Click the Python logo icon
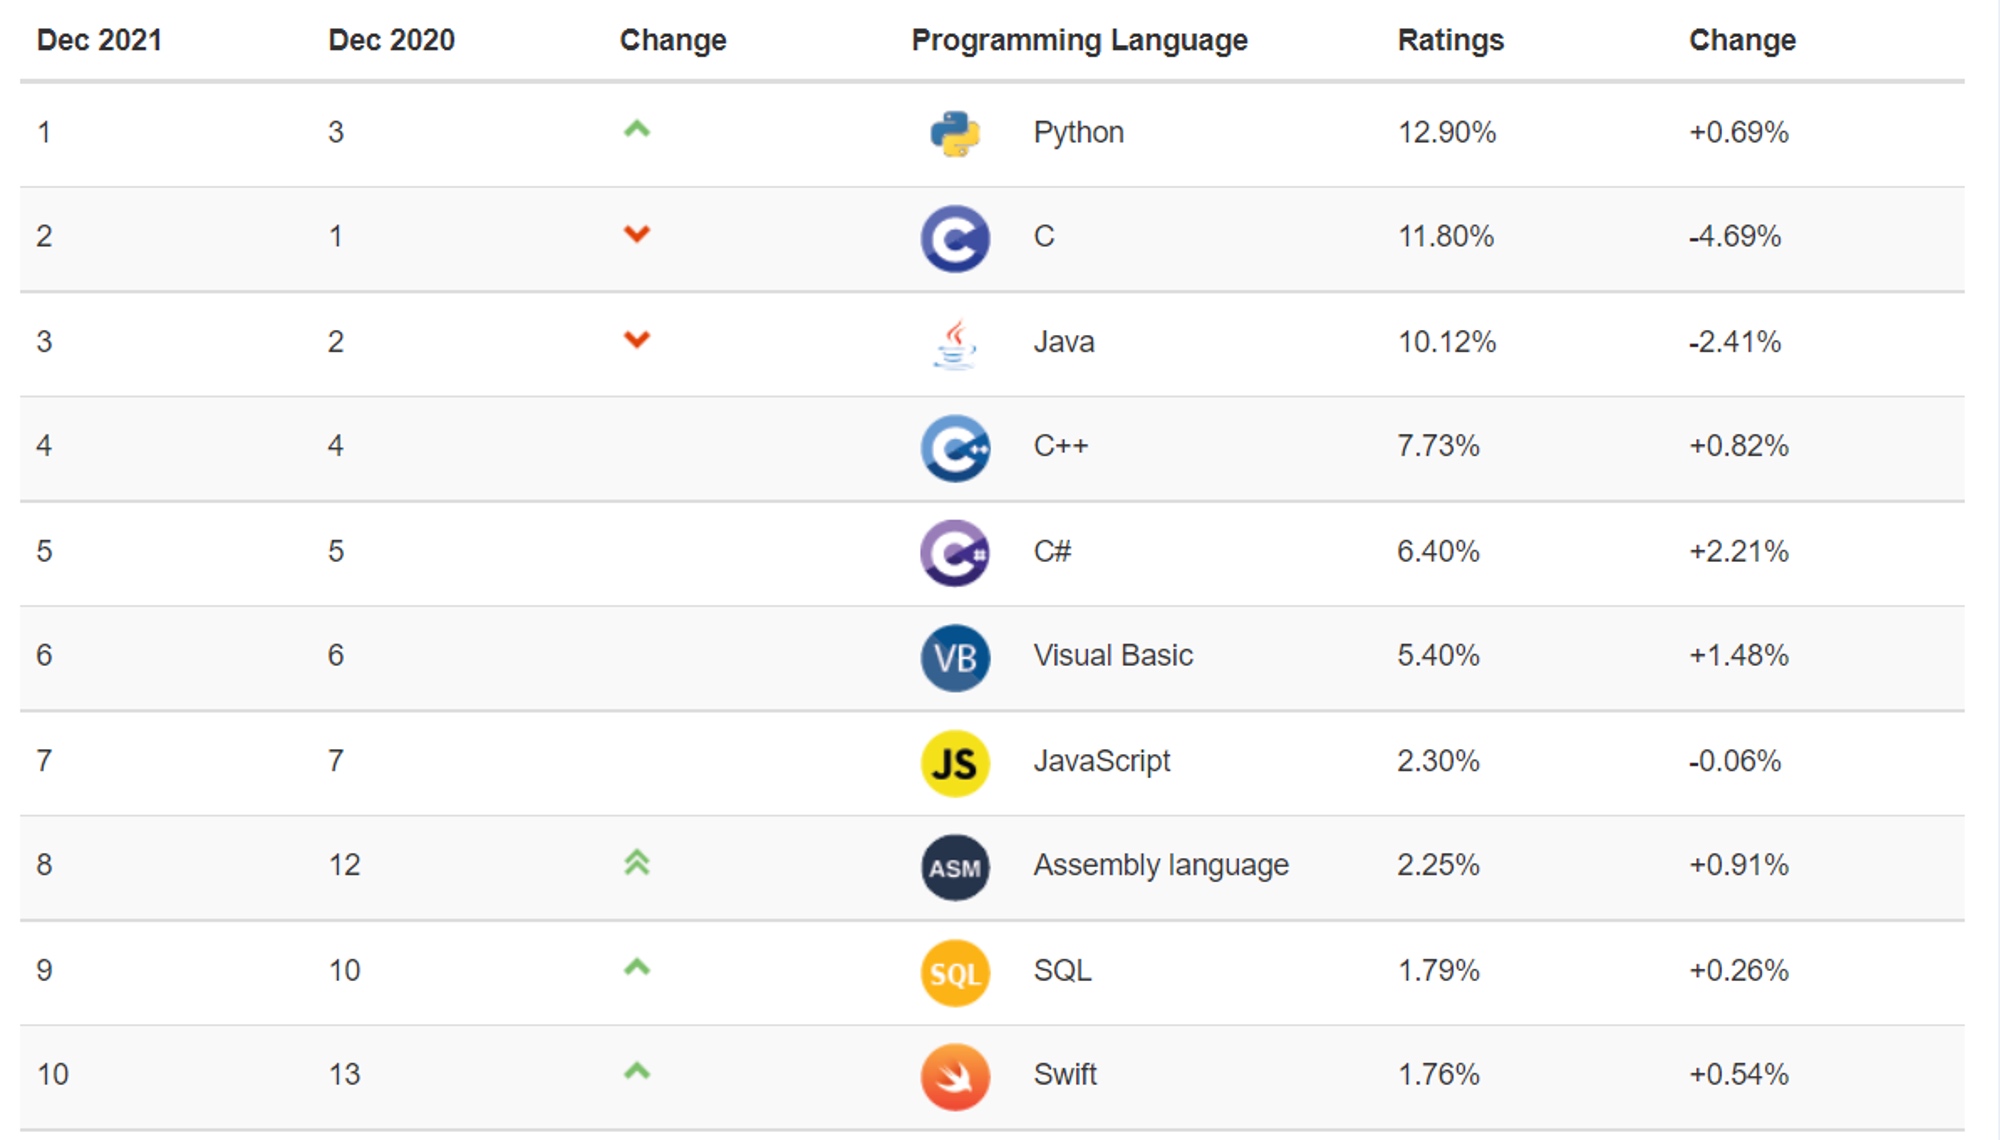 (x=955, y=134)
